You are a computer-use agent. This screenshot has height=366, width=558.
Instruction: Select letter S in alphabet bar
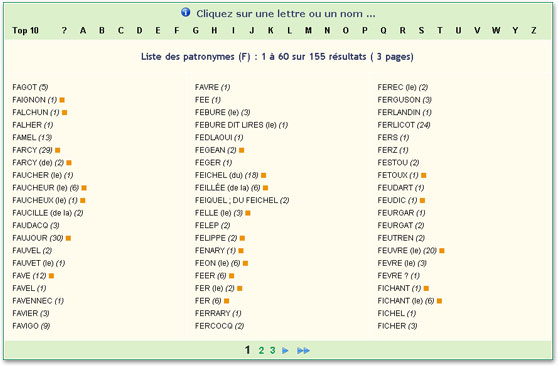click(x=421, y=31)
